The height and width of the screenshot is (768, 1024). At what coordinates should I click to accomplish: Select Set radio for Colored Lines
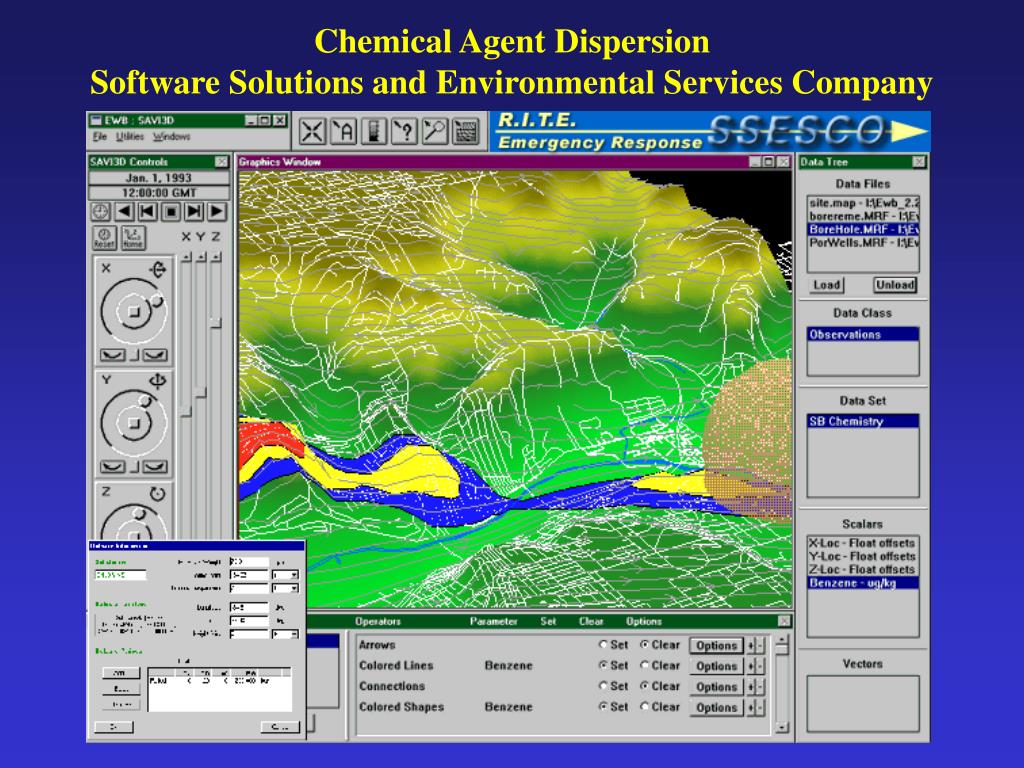click(x=603, y=665)
